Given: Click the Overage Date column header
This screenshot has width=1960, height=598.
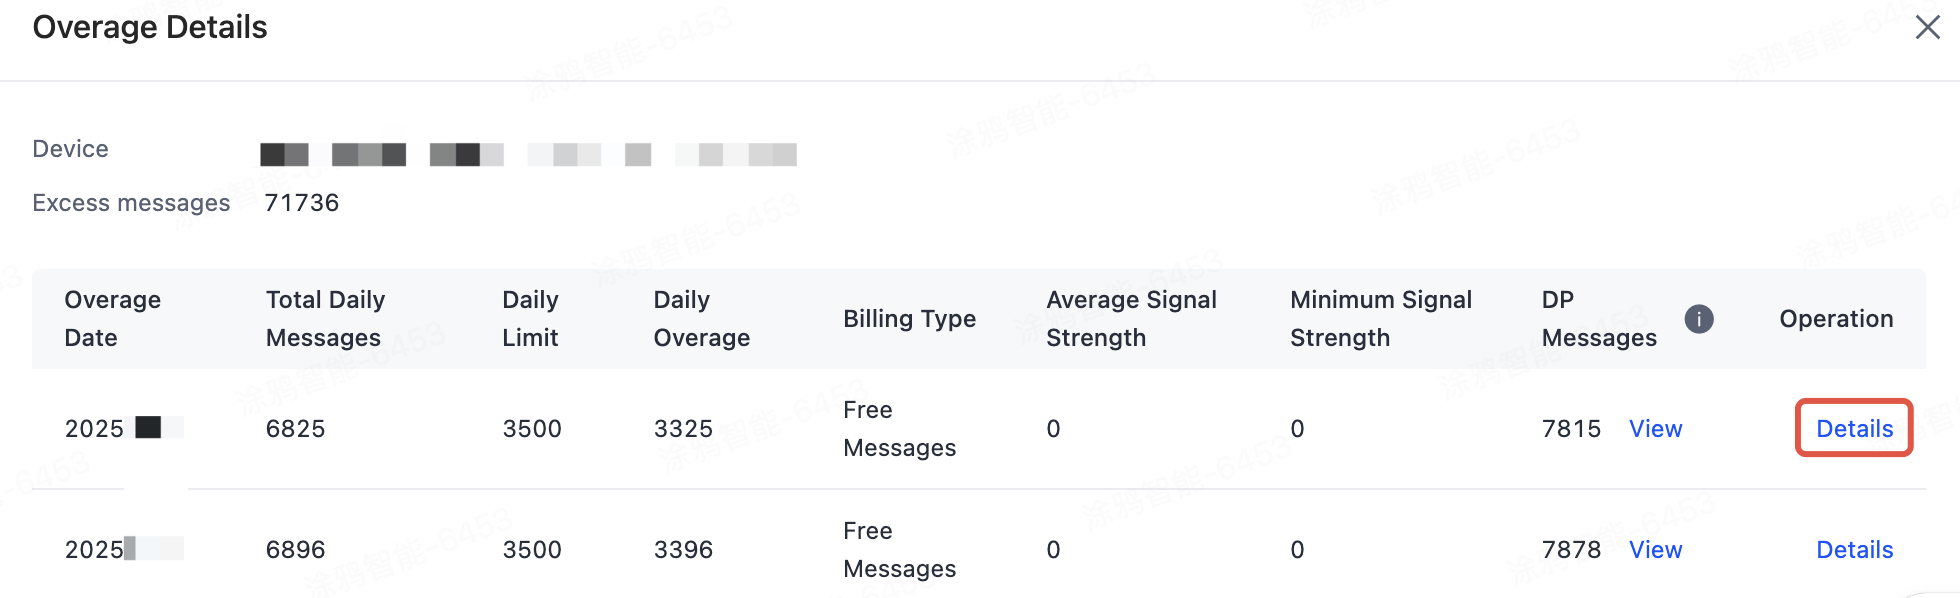Looking at the screenshot, I should [112, 319].
